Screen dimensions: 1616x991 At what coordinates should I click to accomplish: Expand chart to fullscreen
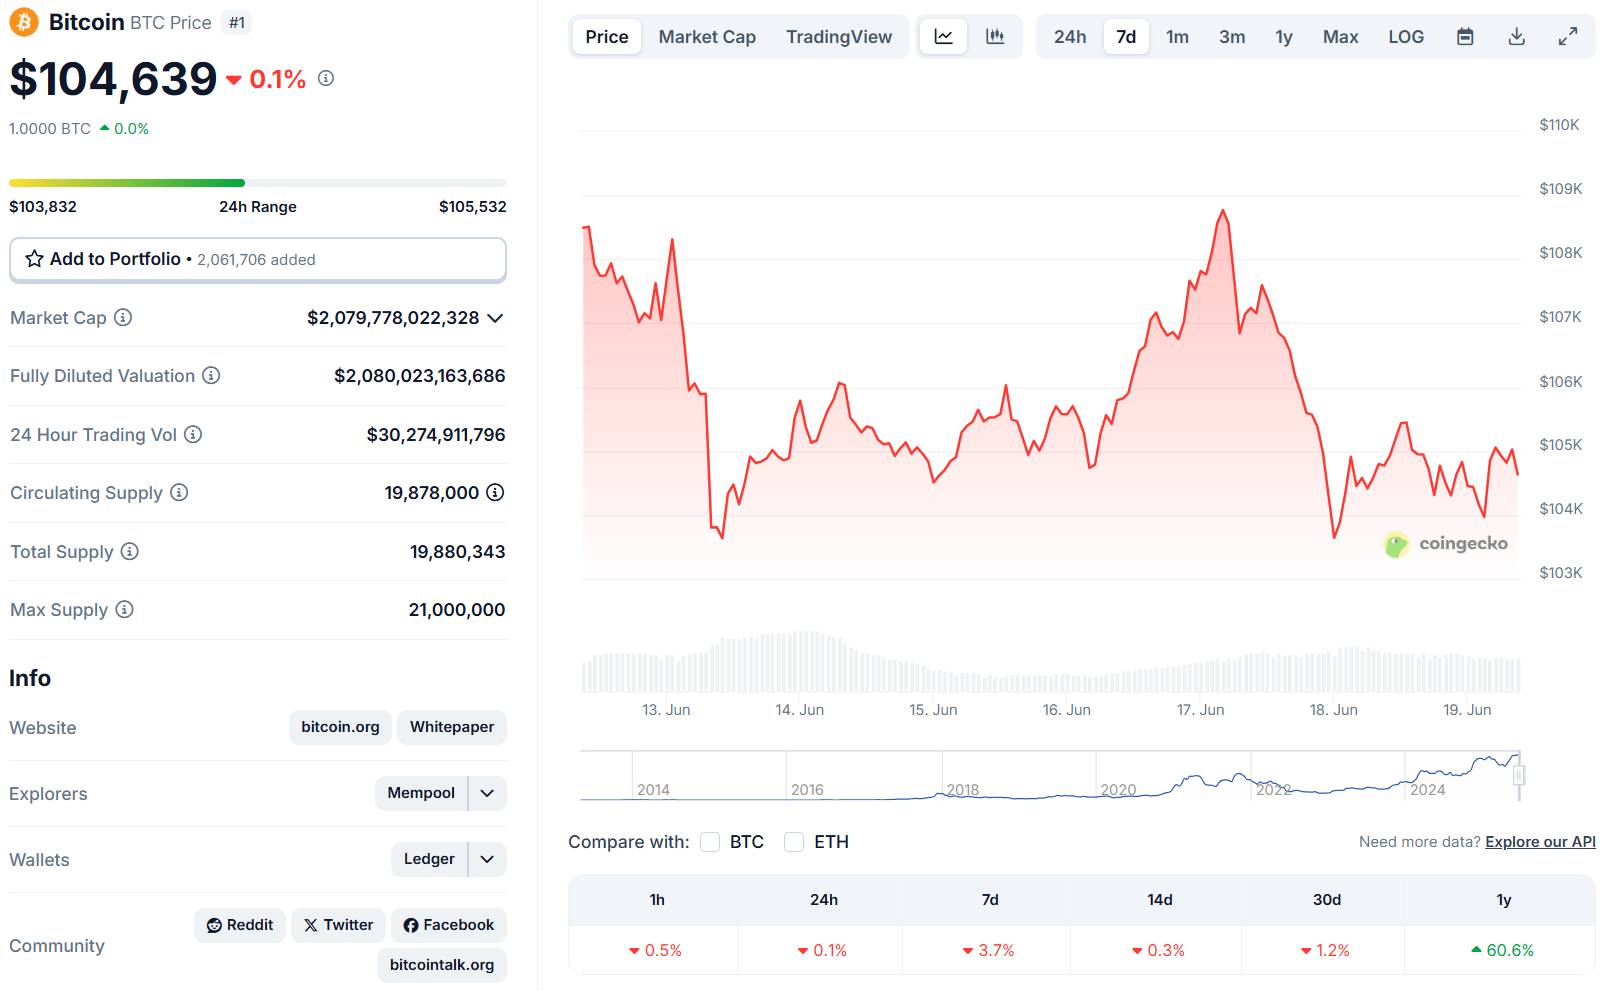(1565, 36)
